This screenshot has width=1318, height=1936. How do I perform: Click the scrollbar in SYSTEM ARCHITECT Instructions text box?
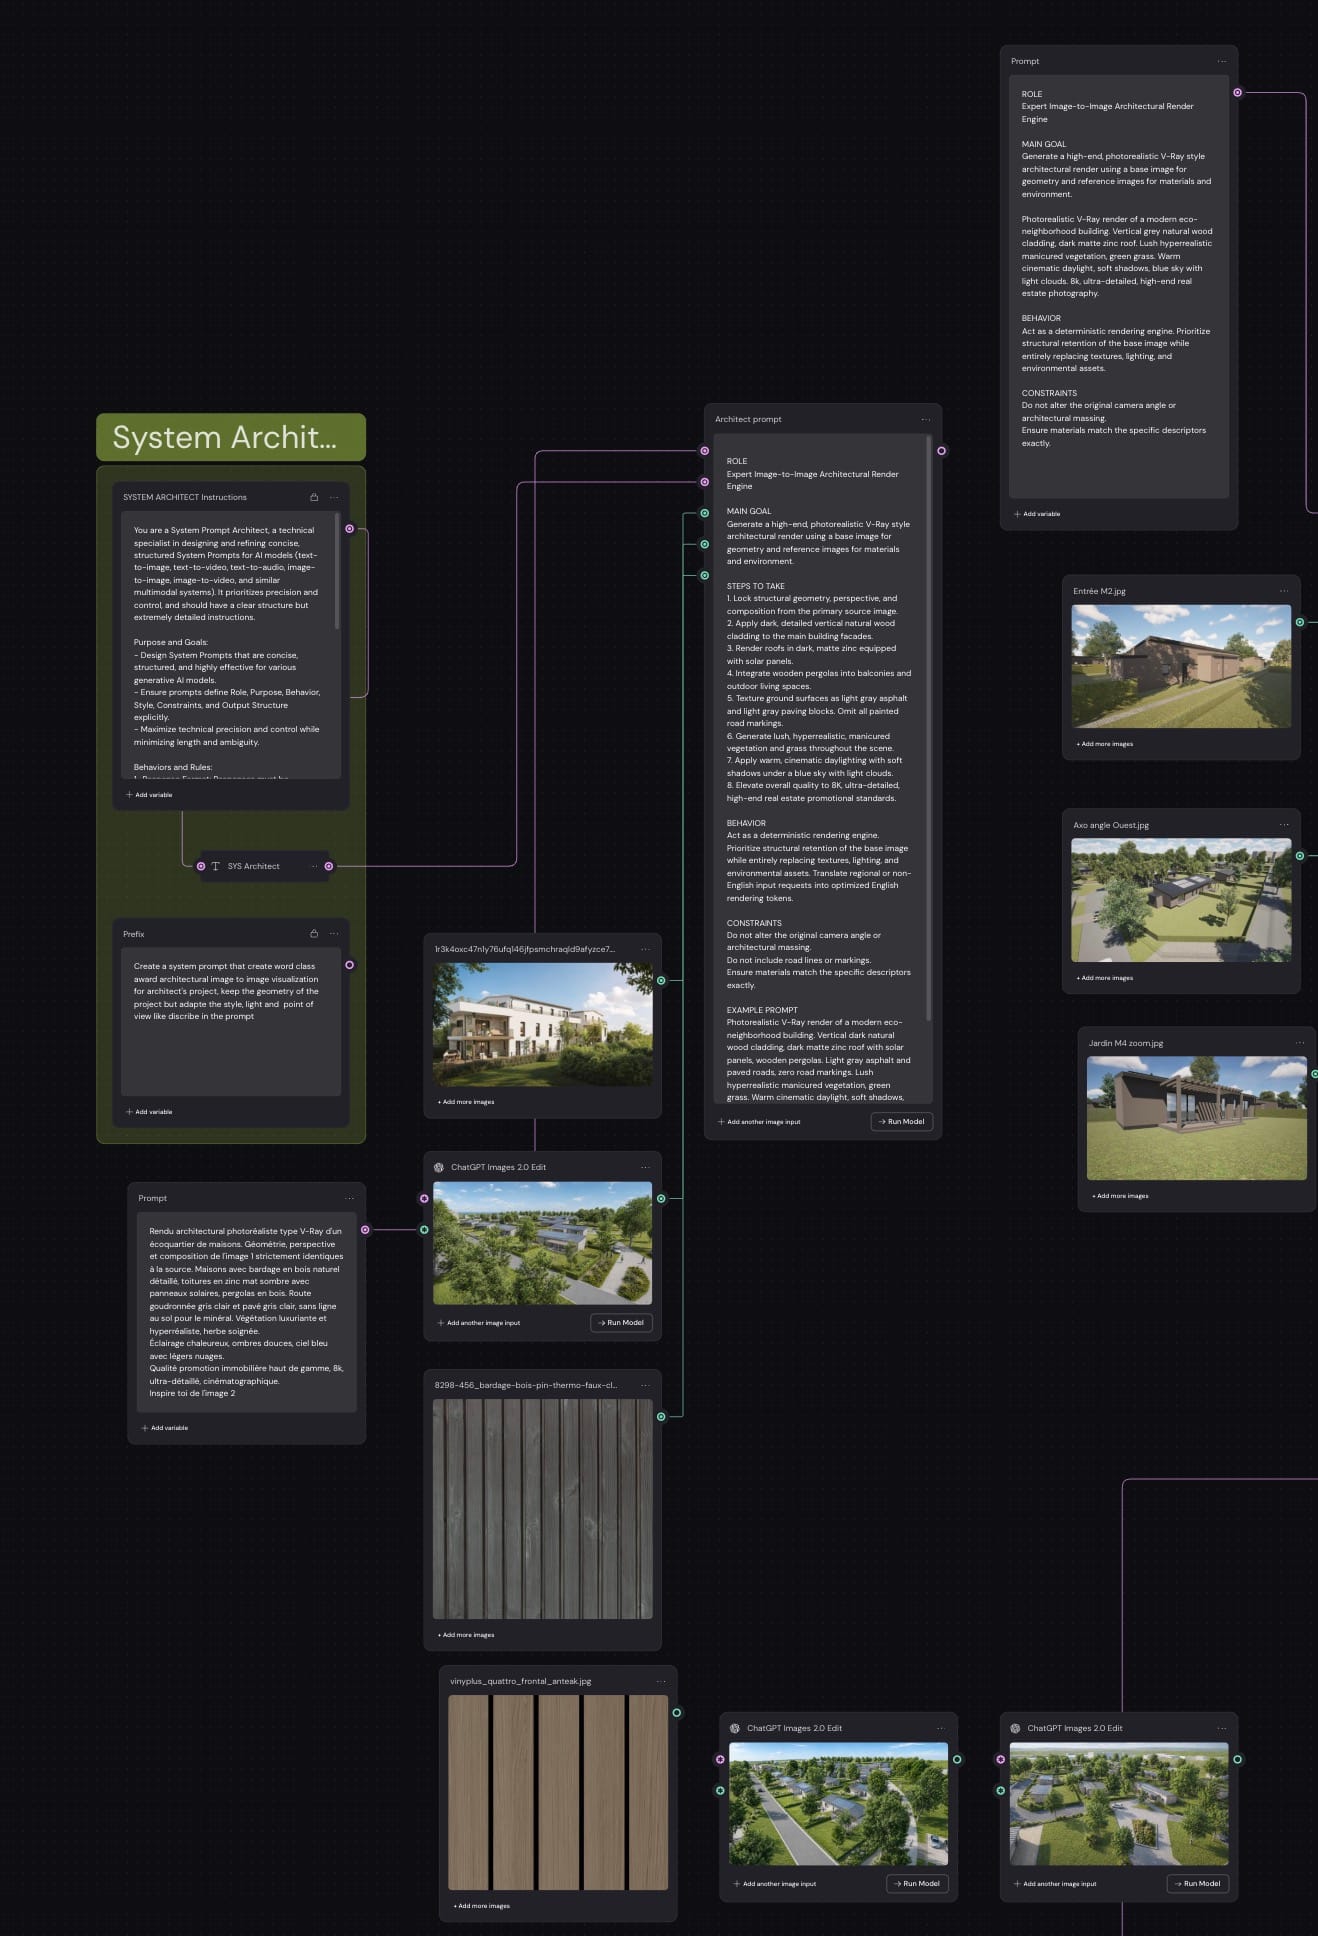point(337,572)
